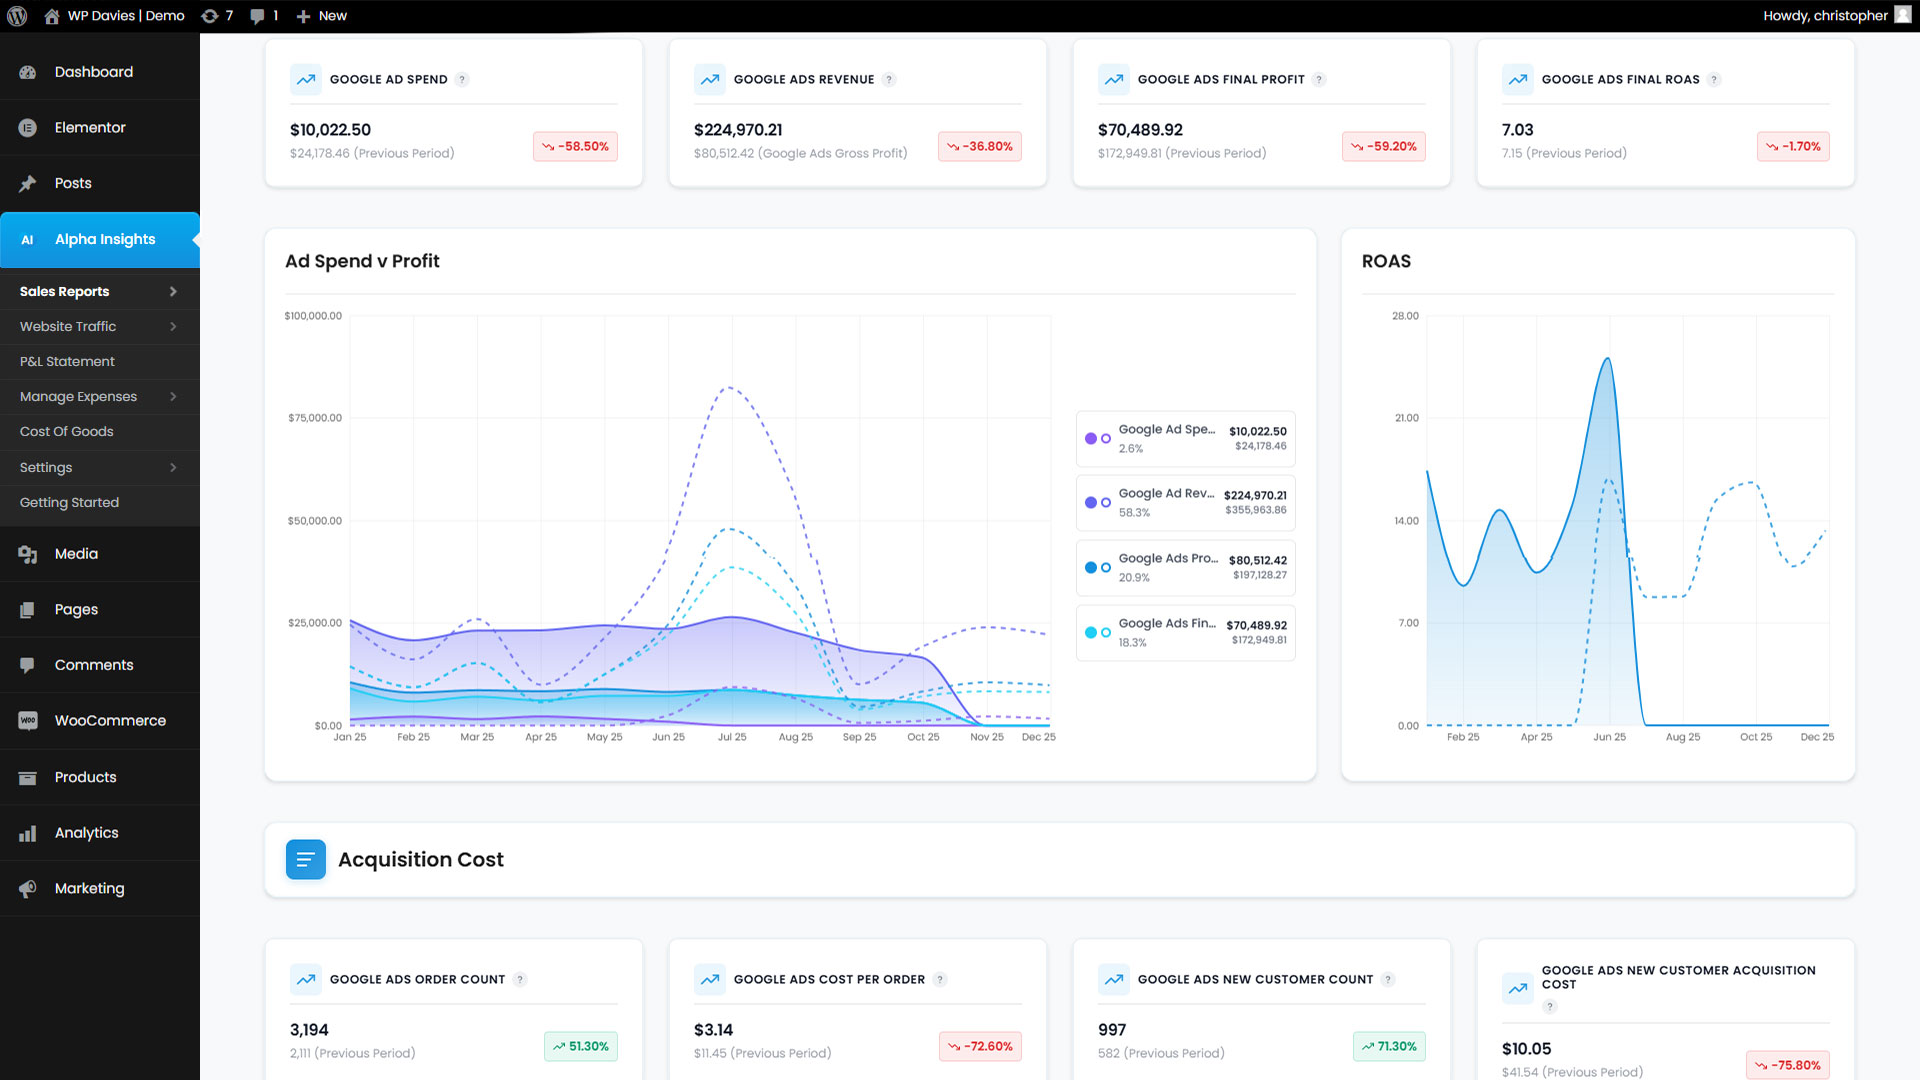
Task: Open the Cost Of Goods menu item
Action: click(67, 432)
